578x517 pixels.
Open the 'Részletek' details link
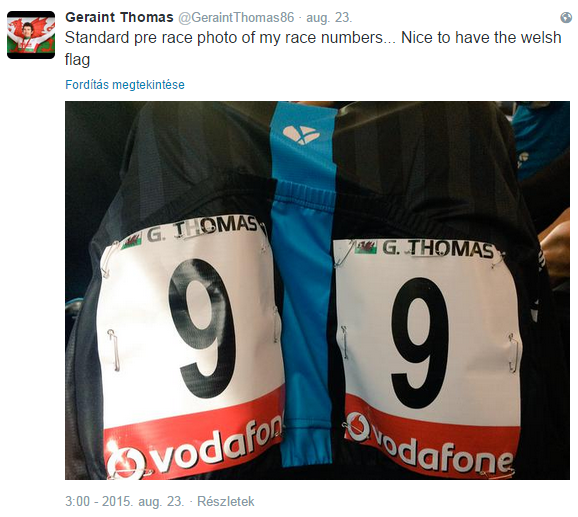coord(226,501)
